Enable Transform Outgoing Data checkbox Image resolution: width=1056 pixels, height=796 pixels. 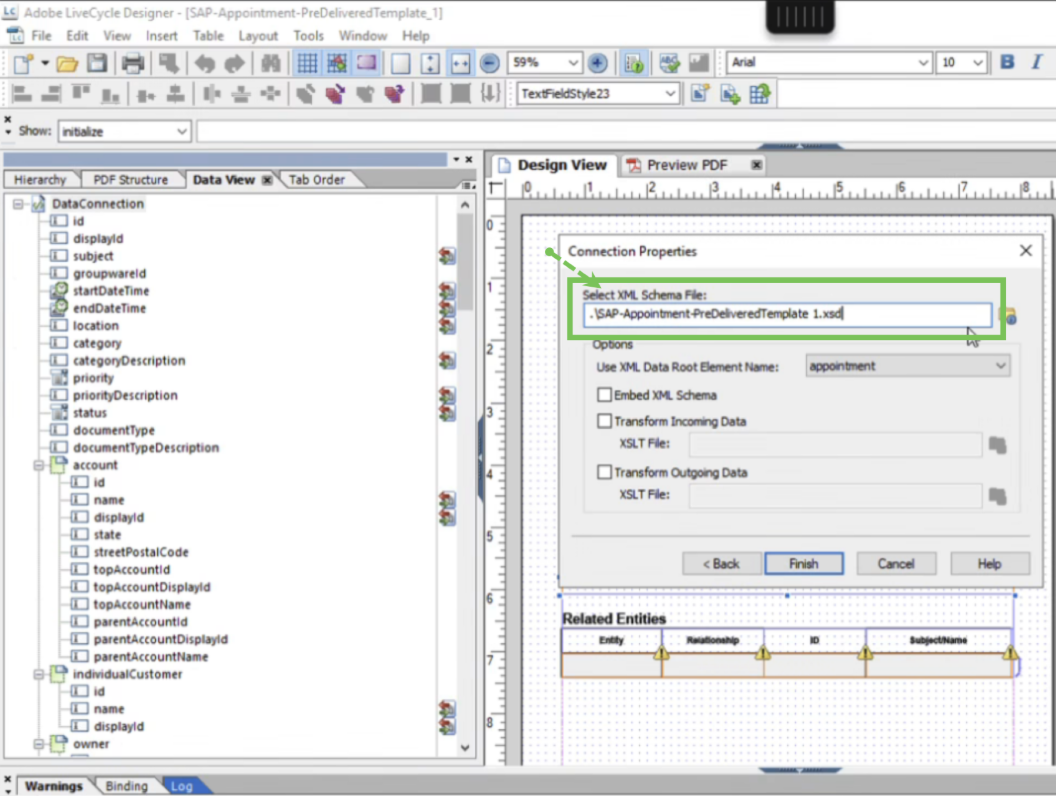pyautogui.click(x=604, y=472)
